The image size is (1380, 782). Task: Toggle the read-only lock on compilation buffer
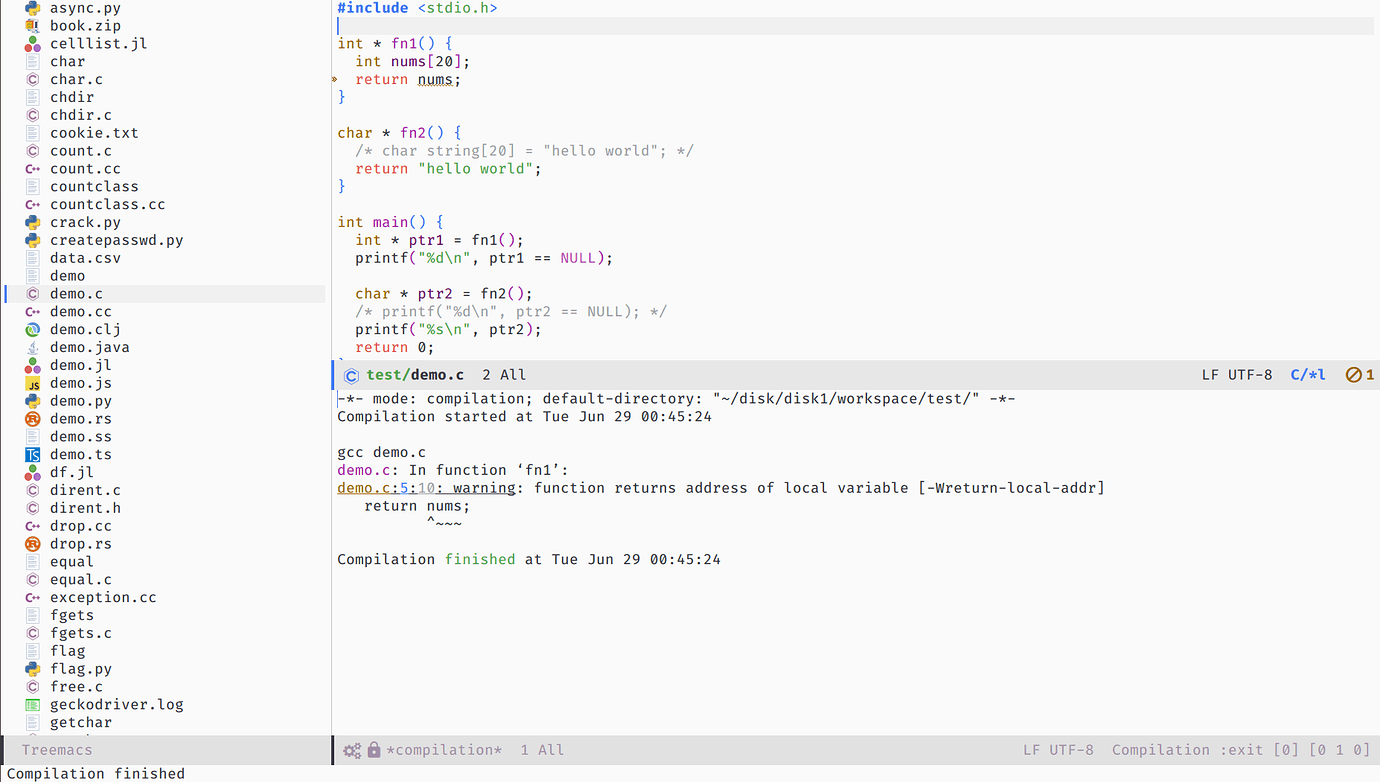(374, 749)
